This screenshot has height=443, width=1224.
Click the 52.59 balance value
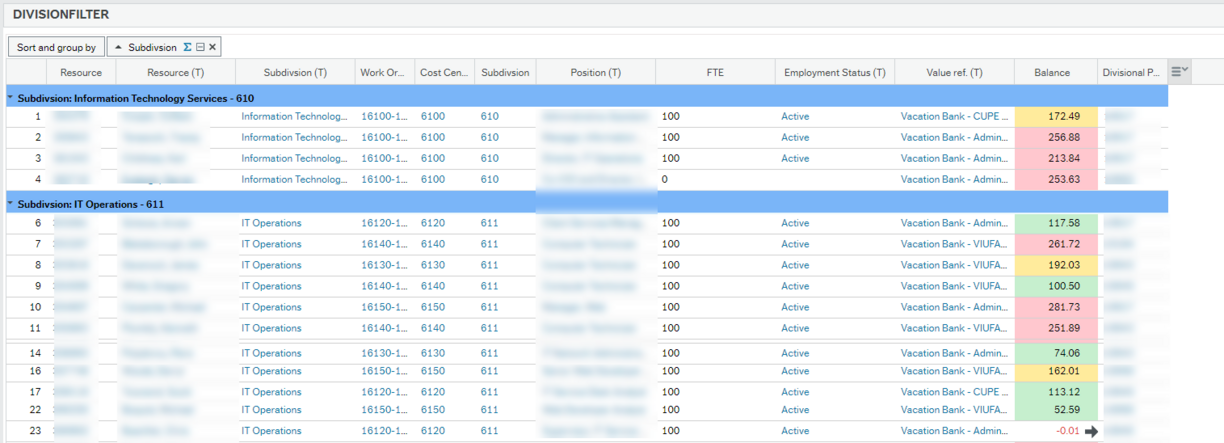click(x=1066, y=410)
